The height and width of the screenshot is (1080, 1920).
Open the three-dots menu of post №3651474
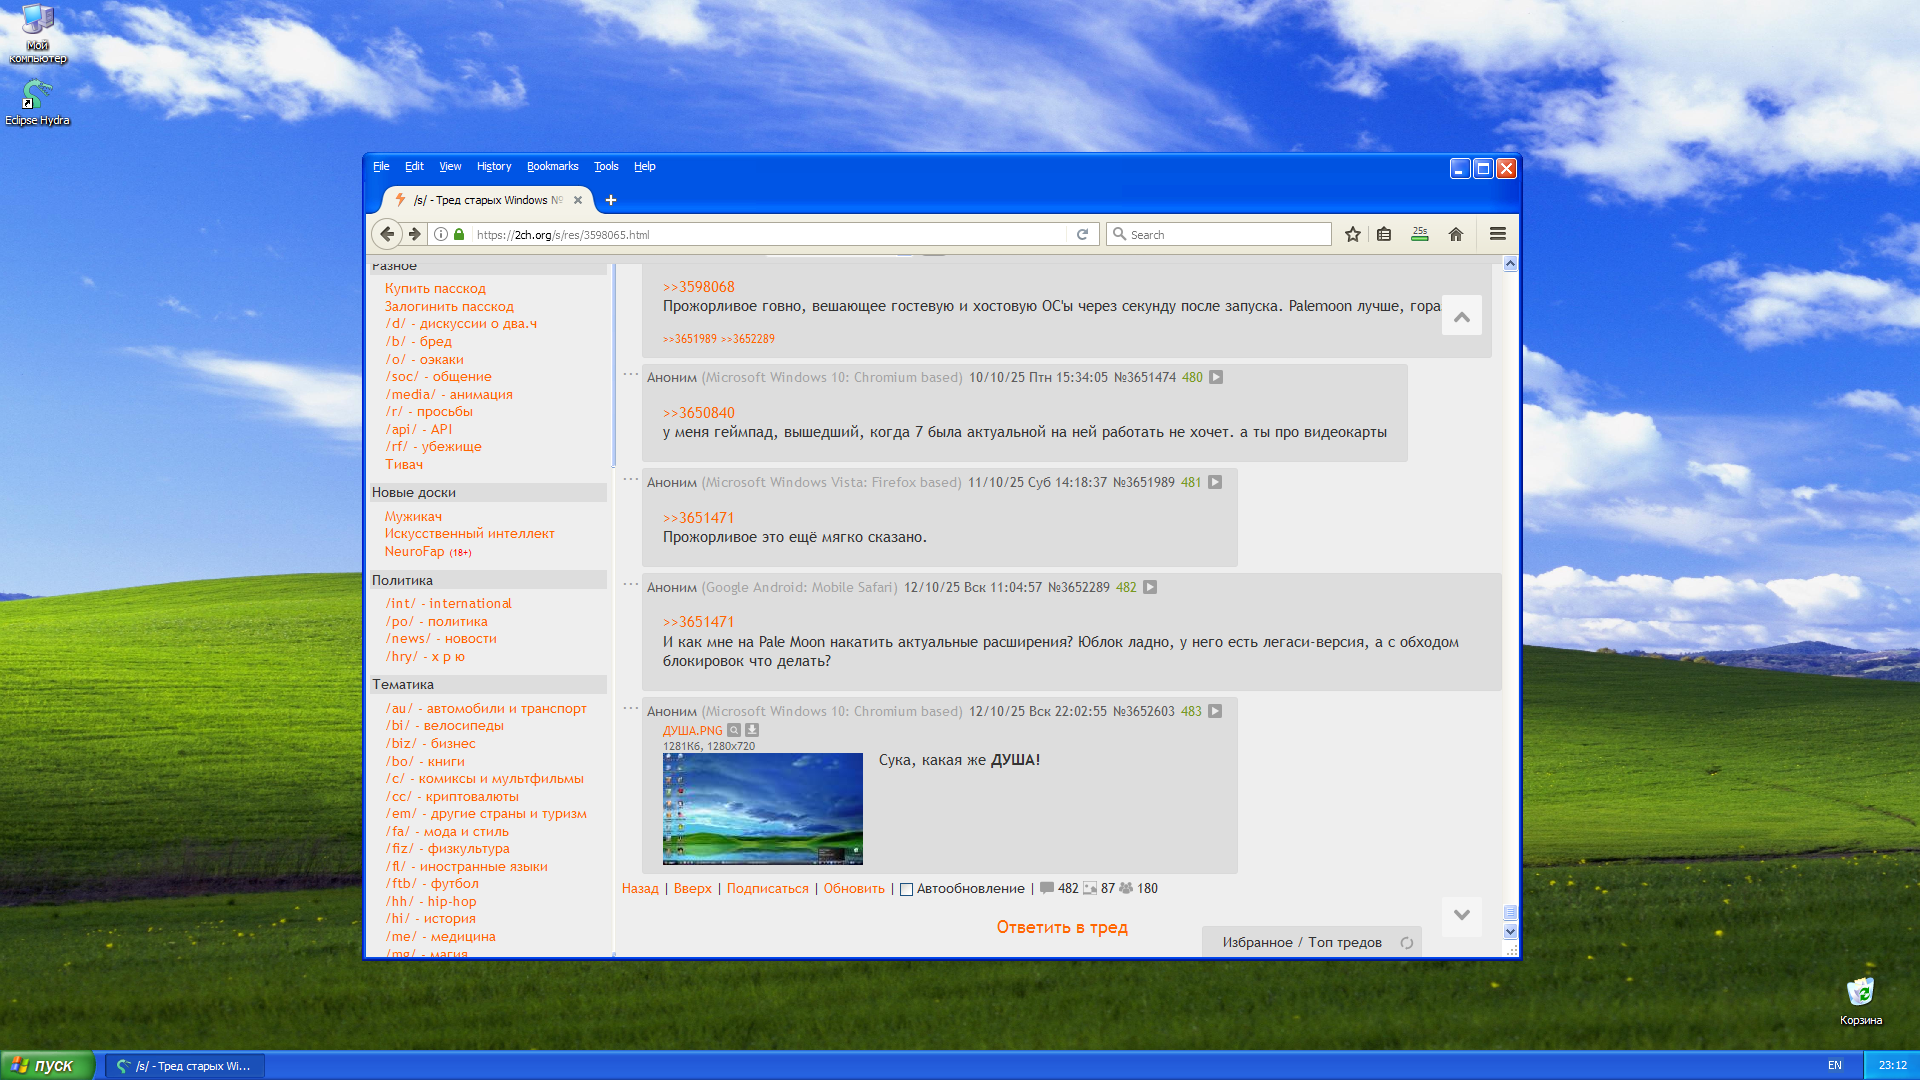click(630, 375)
